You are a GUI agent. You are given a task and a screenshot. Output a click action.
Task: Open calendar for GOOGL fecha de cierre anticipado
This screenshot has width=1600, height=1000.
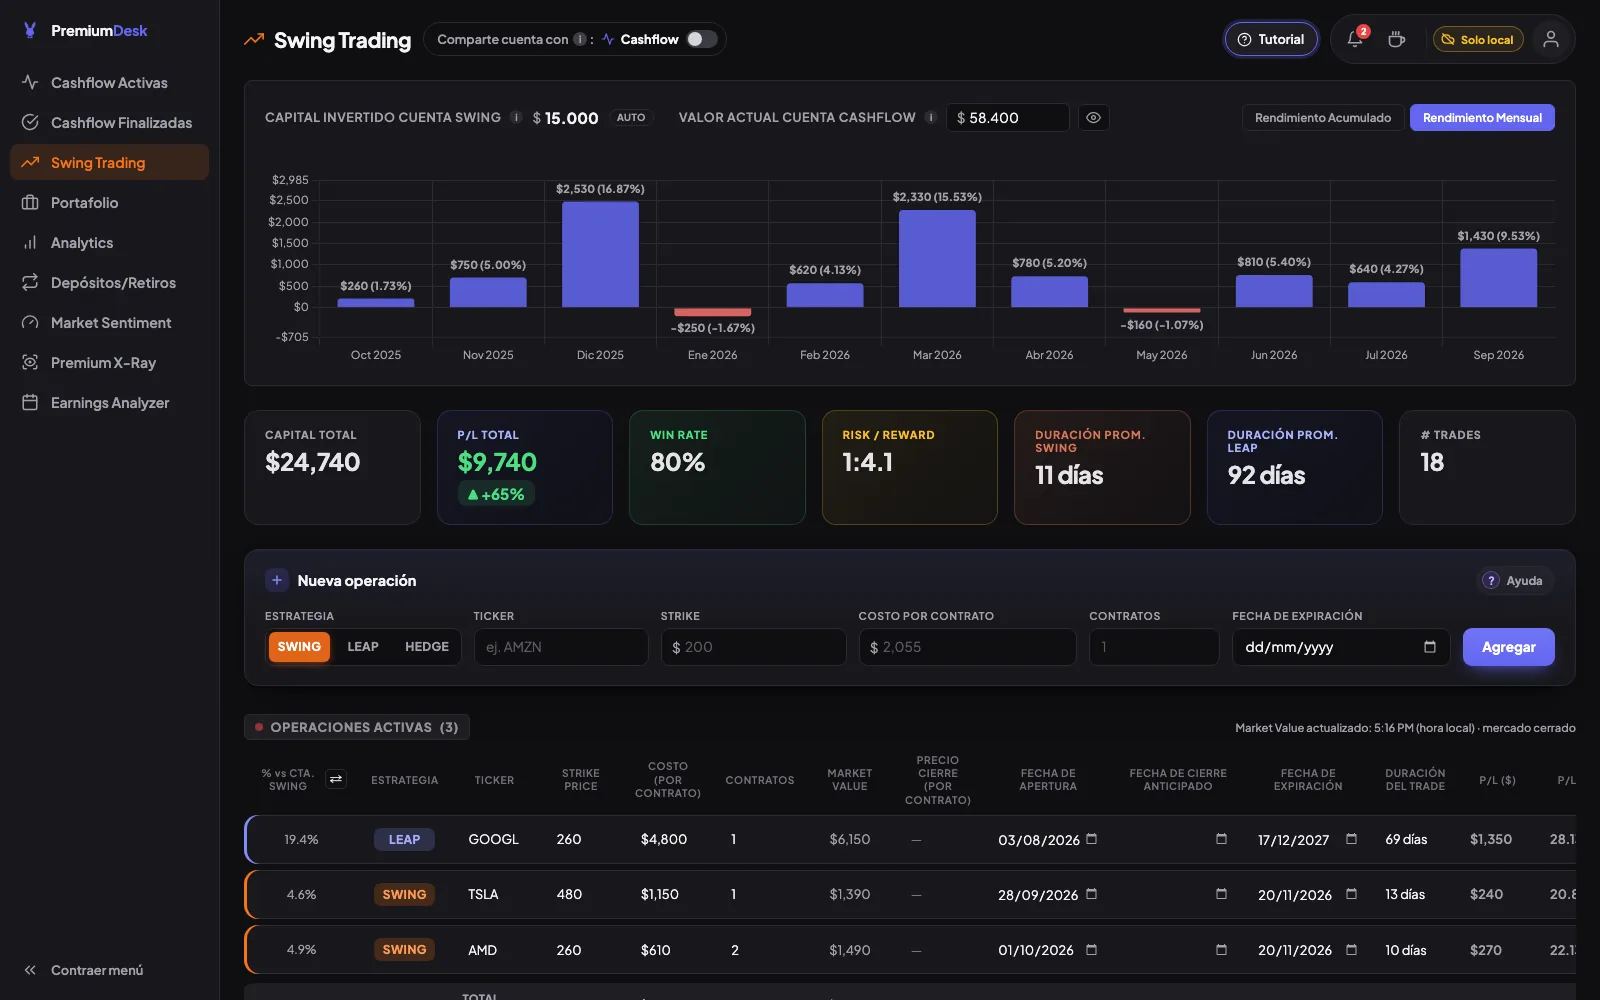point(1221,839)
